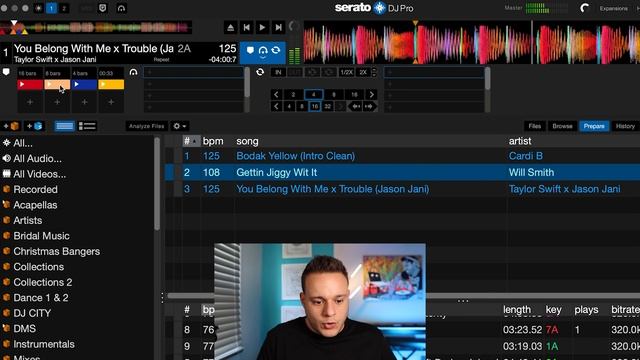Add cue point under the 4 bars slot

coord(84,102)
